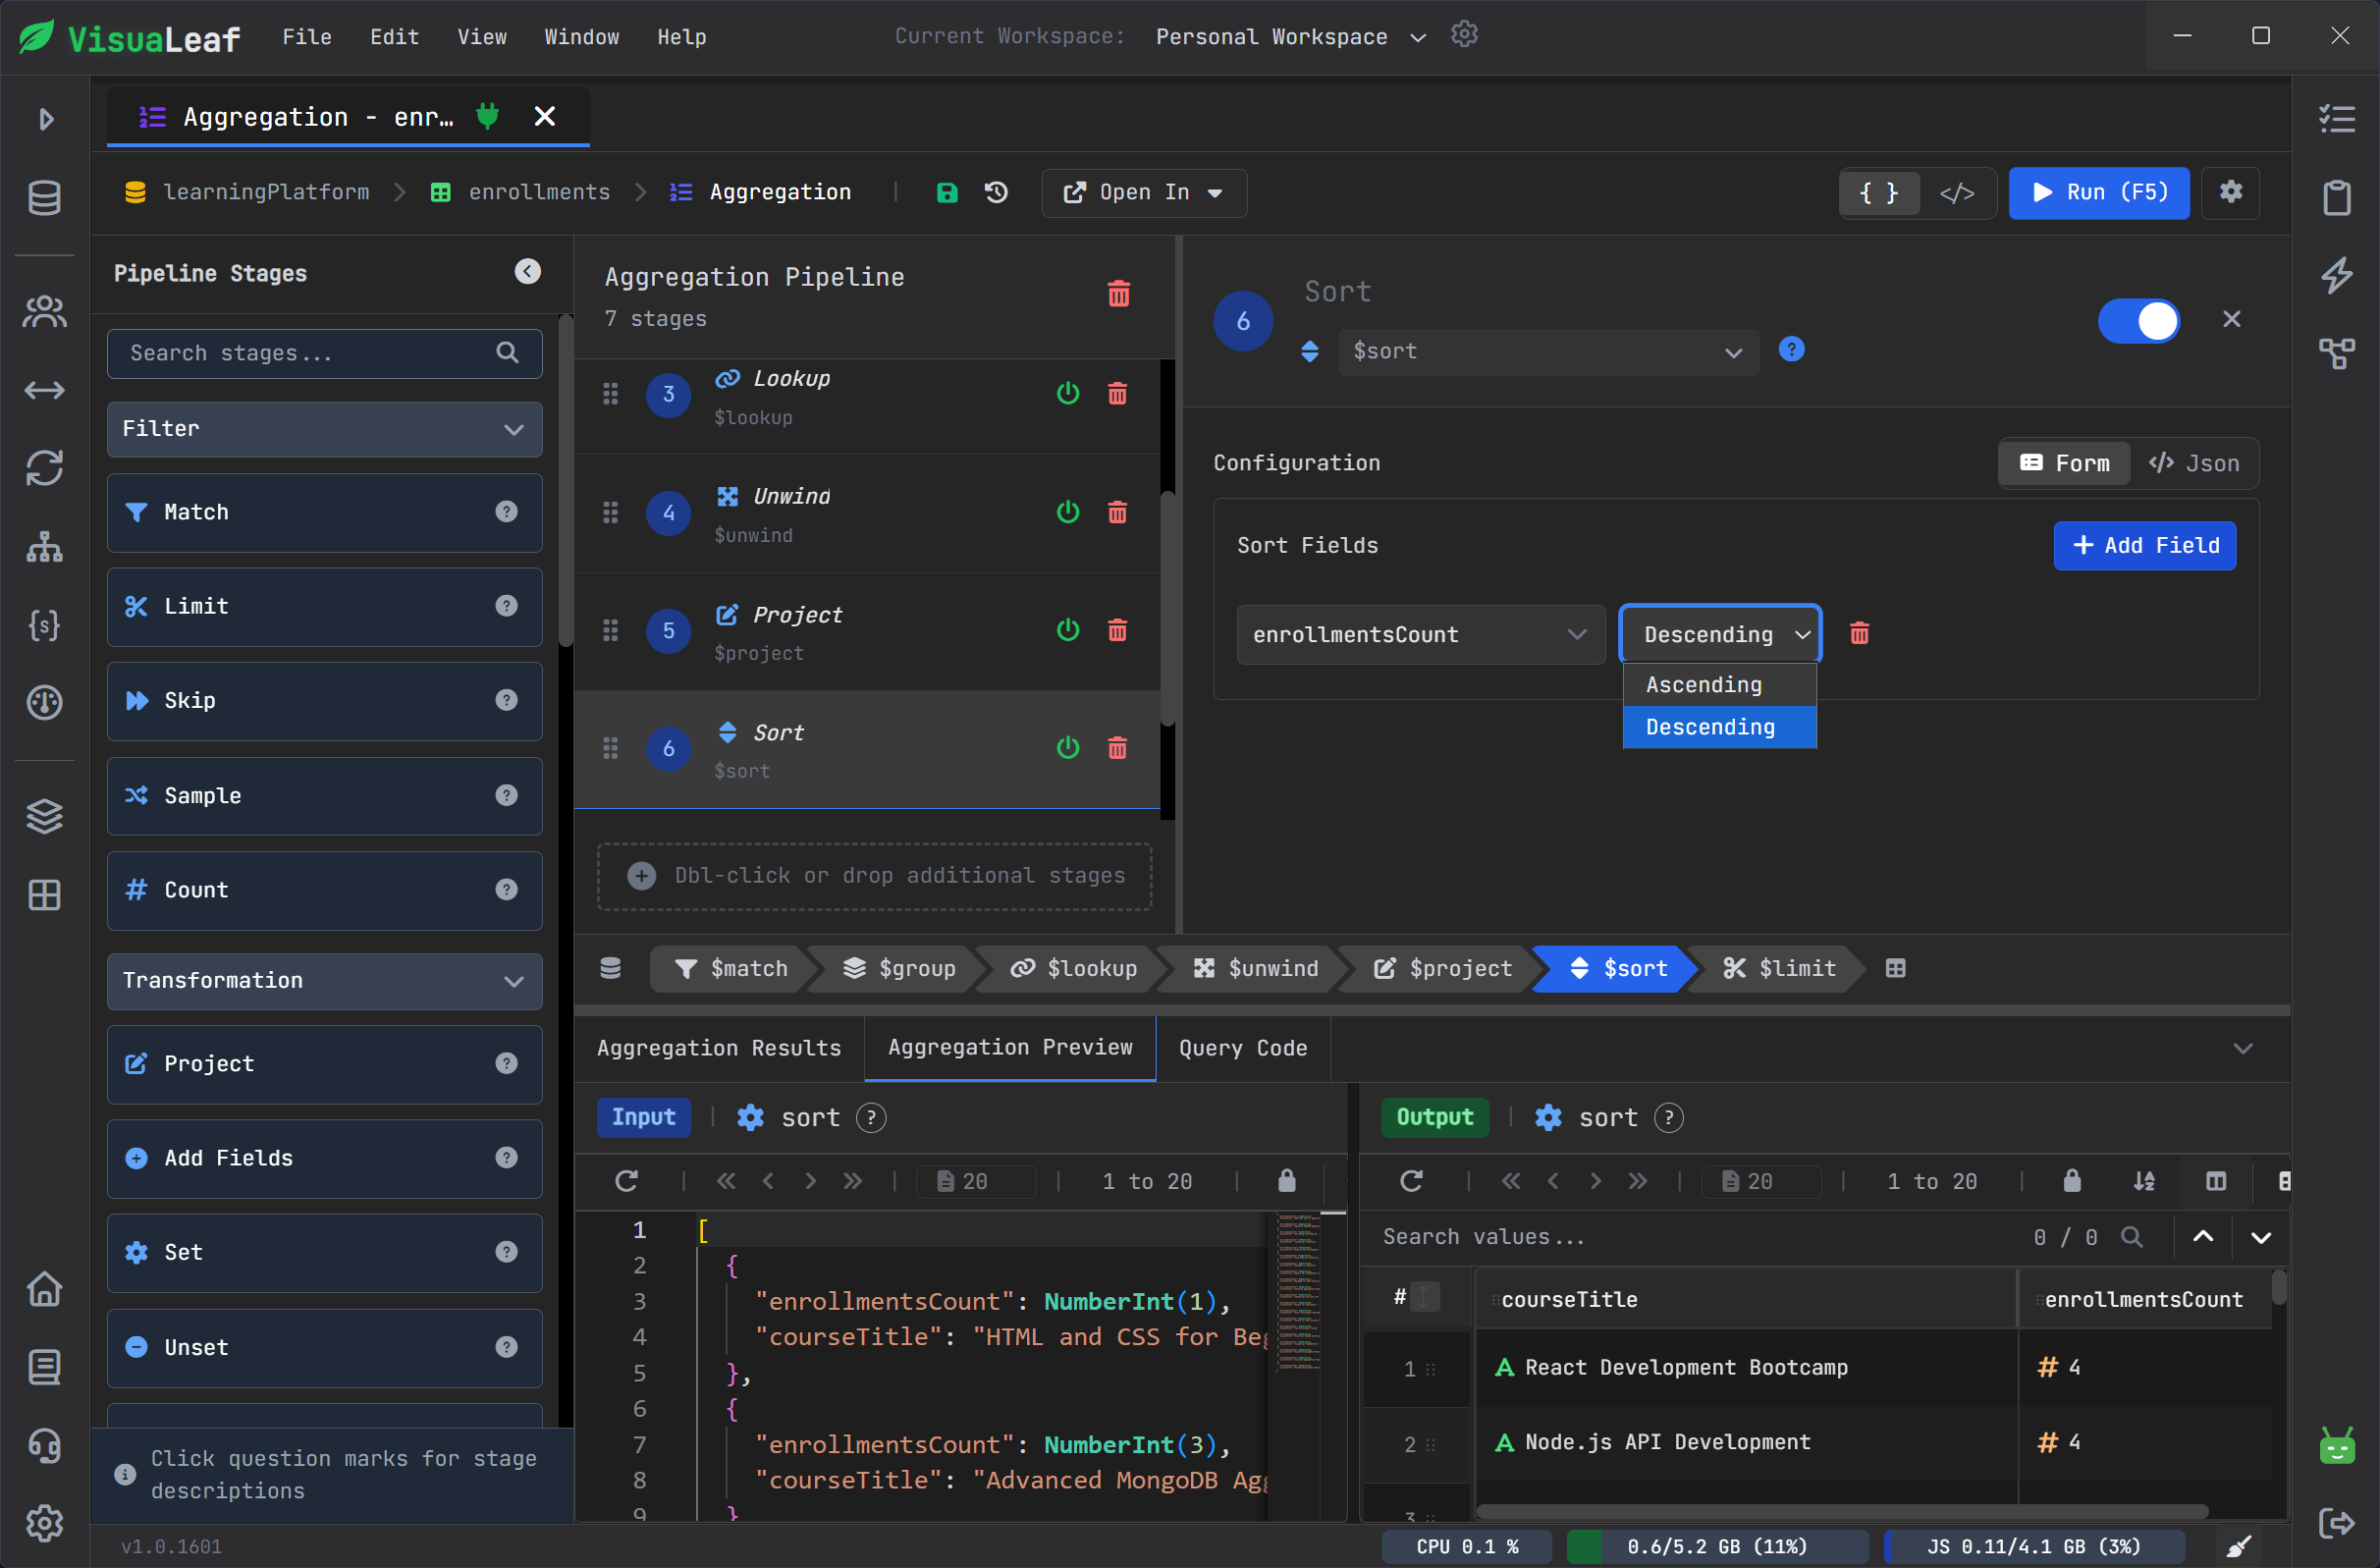
Task: Collapse the Transformation stages group
Action: tap(324, 981)
